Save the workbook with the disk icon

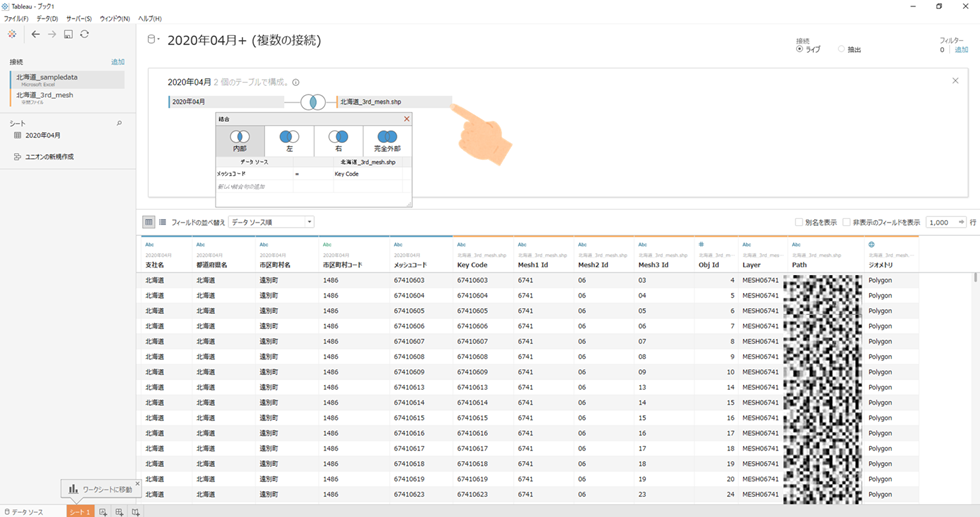coord(68,34)
